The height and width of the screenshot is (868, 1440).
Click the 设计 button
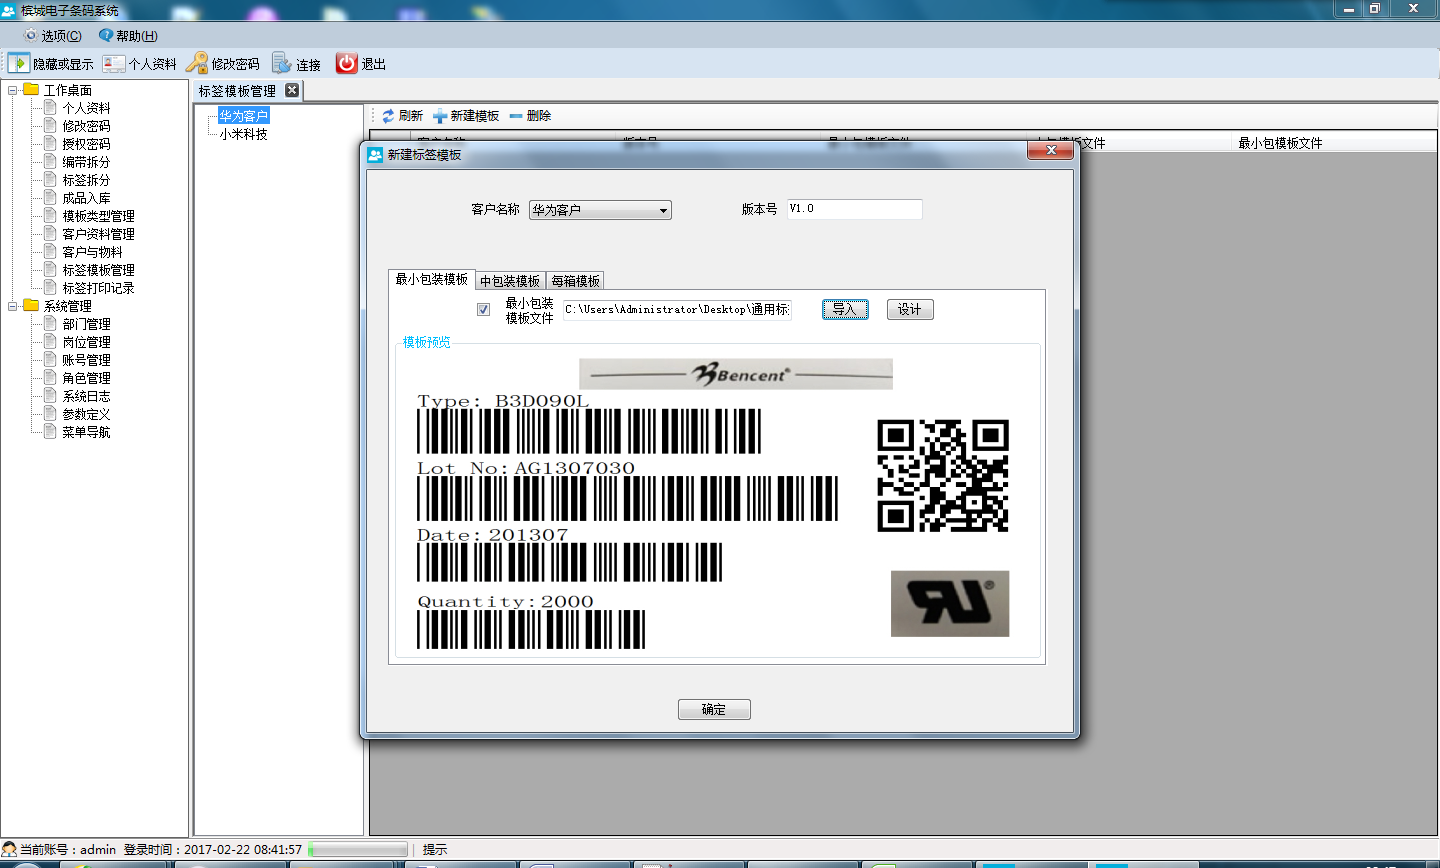click(x=909, y=310)
